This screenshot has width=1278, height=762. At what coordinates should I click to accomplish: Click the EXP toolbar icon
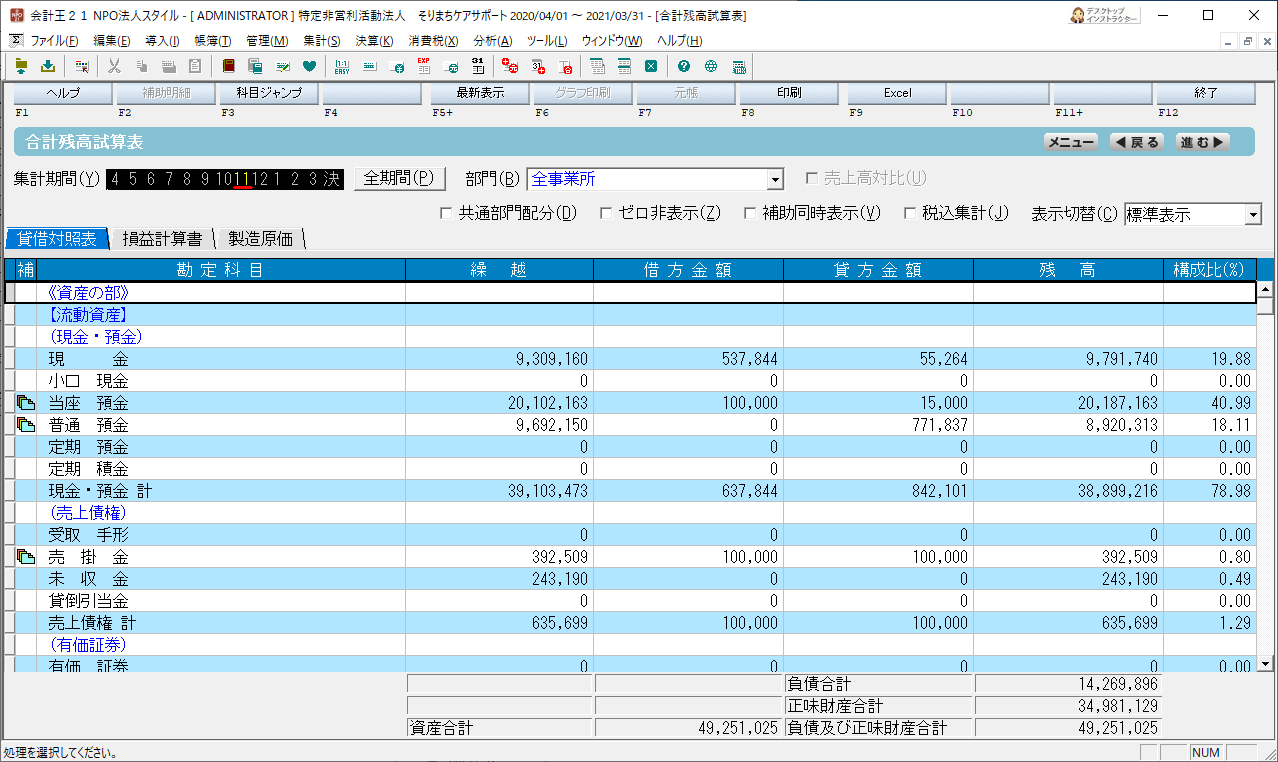coord(424,67)
